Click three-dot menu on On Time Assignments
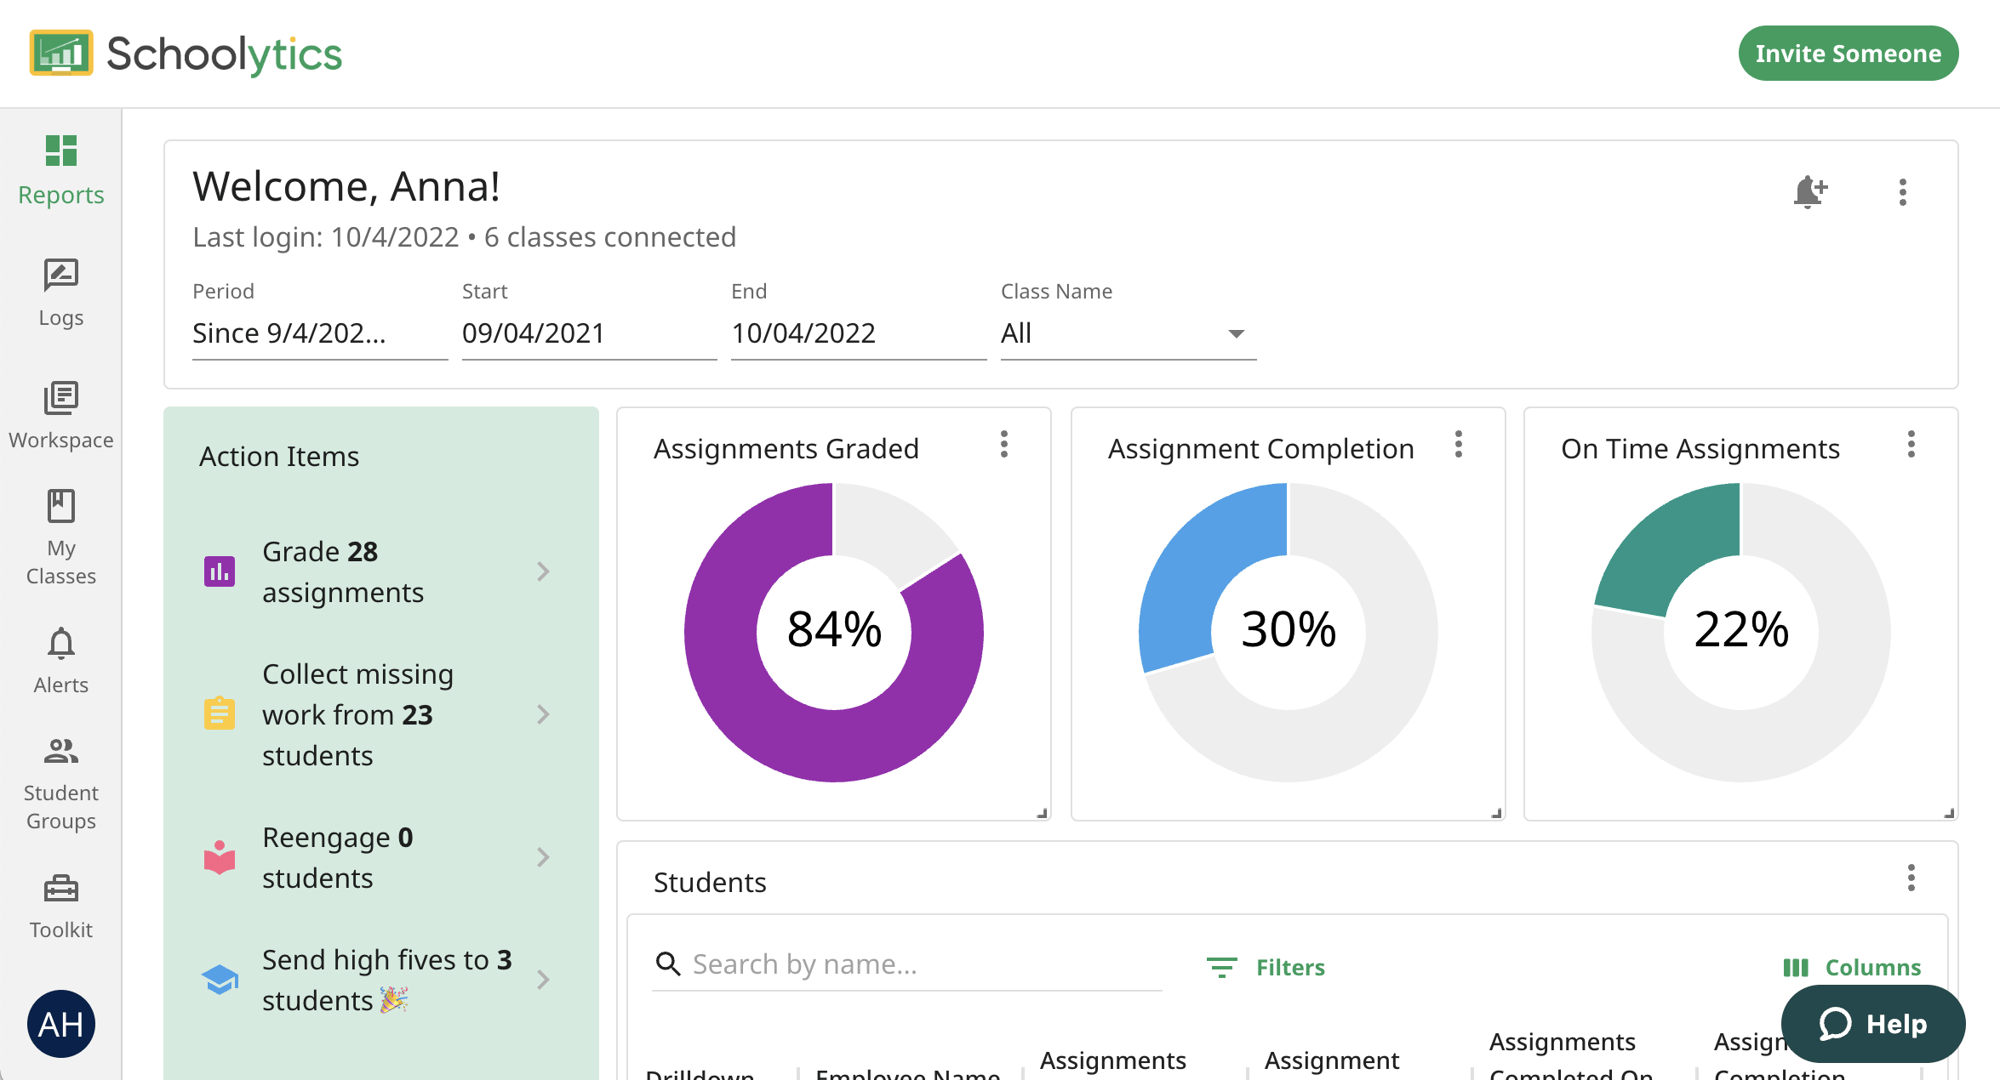Screen dimensions: 2000x1080 click(x=1910, y=446)
